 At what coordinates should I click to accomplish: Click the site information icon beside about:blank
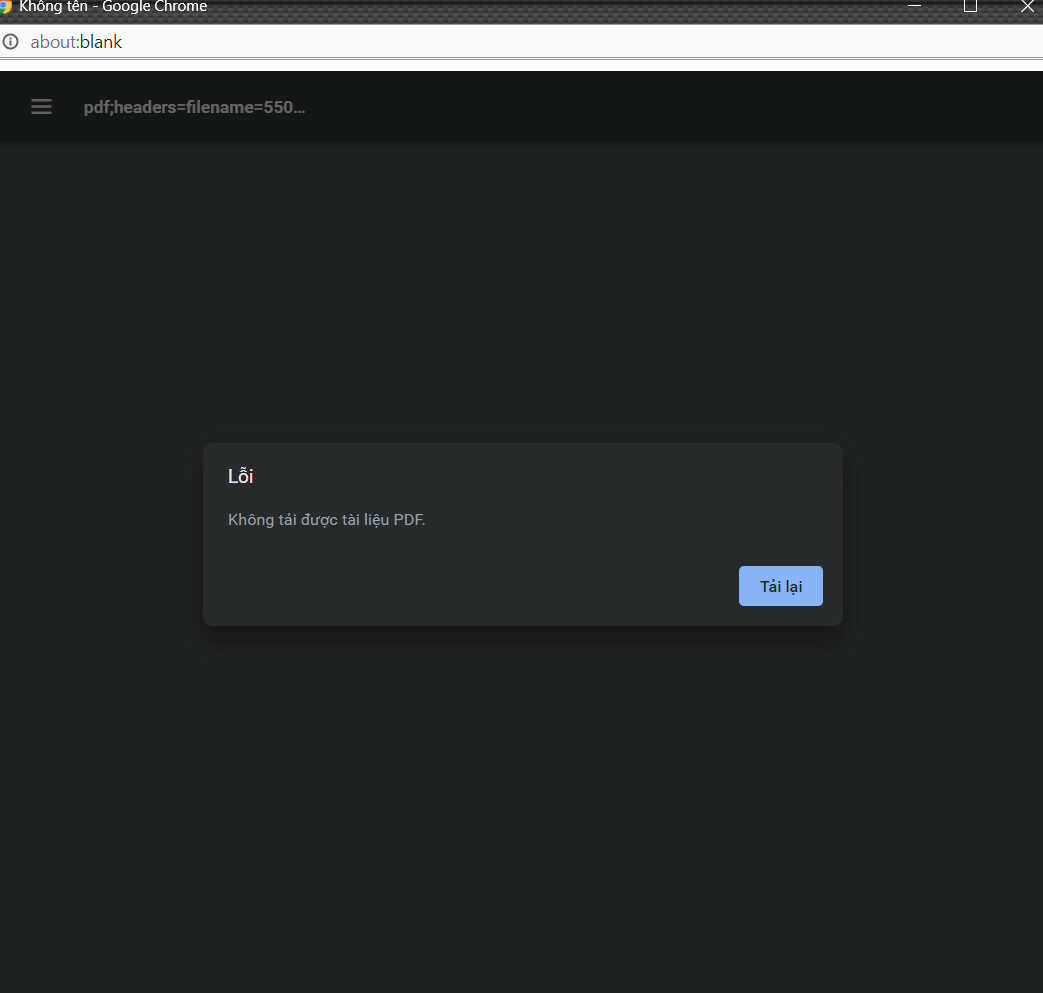pyautogui.click(x=11, y=42)
